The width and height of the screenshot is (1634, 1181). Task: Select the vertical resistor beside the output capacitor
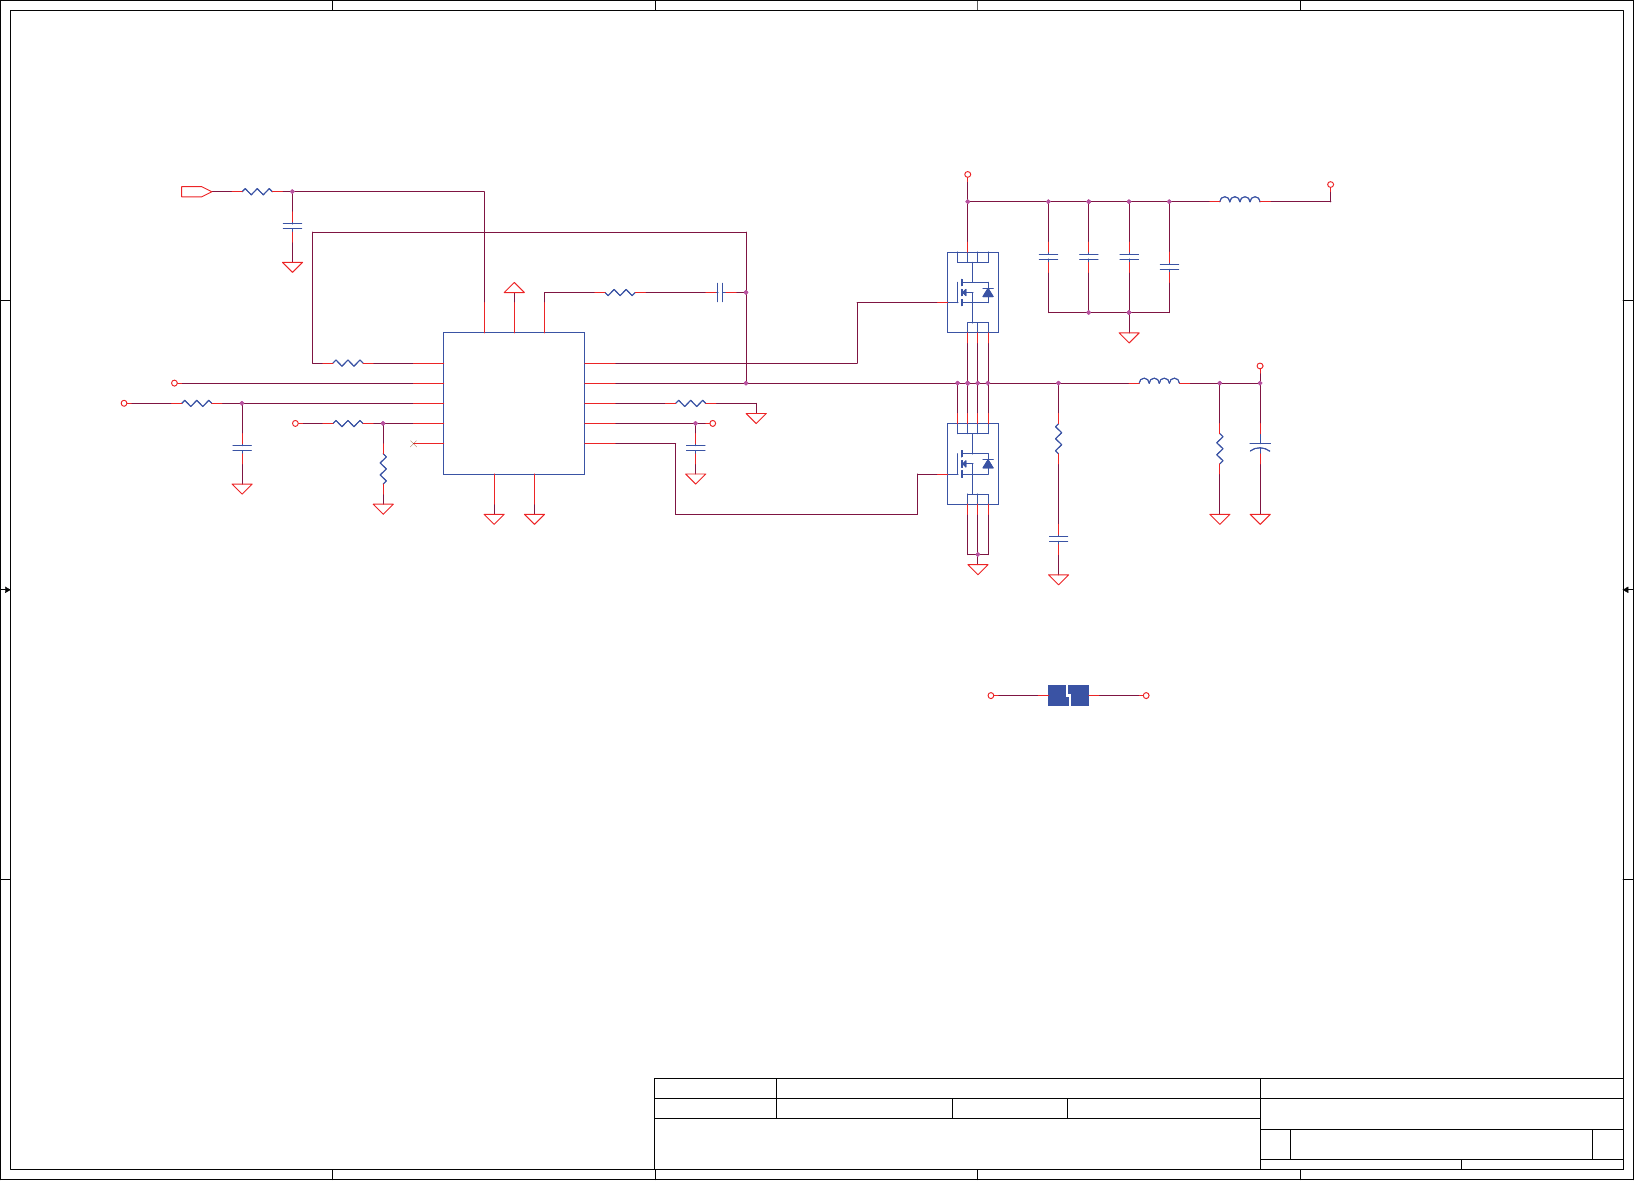tap(1220, 448)
